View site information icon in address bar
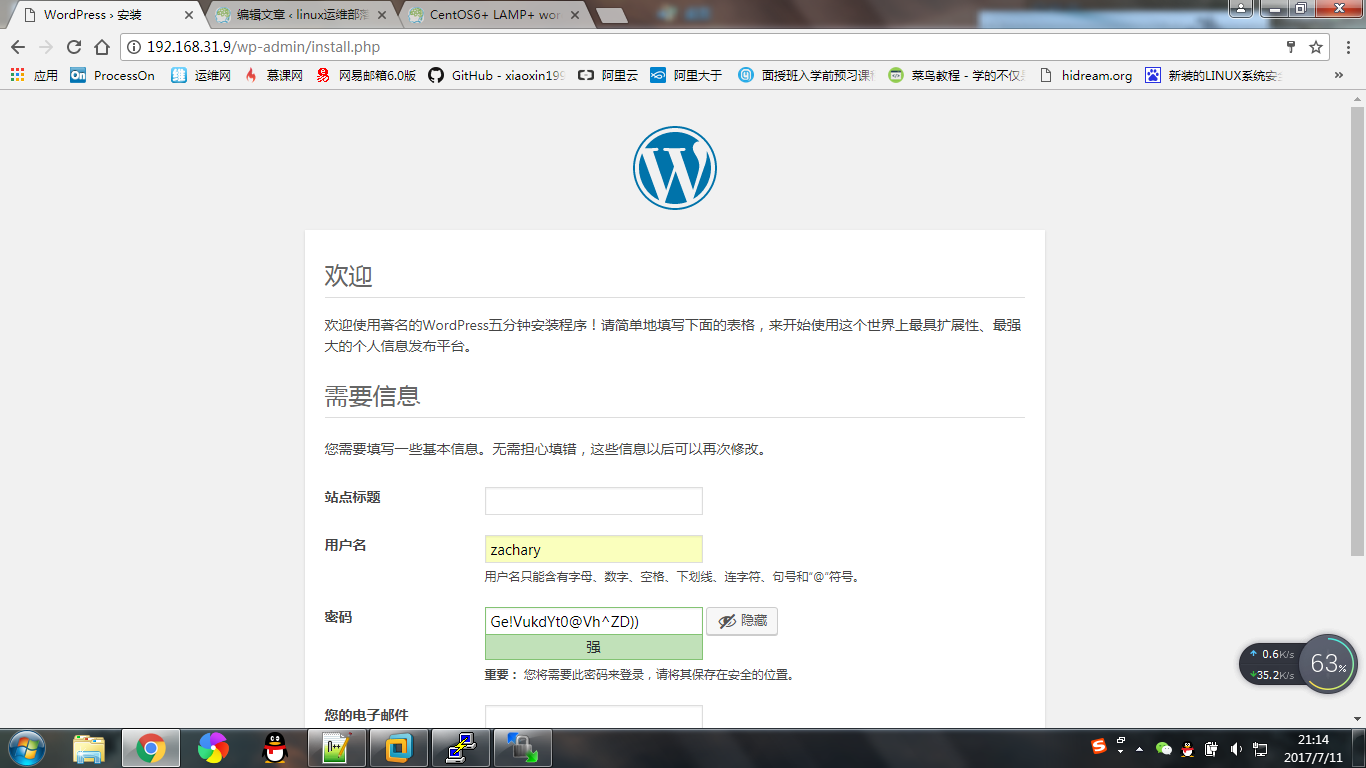 (134, 47)
